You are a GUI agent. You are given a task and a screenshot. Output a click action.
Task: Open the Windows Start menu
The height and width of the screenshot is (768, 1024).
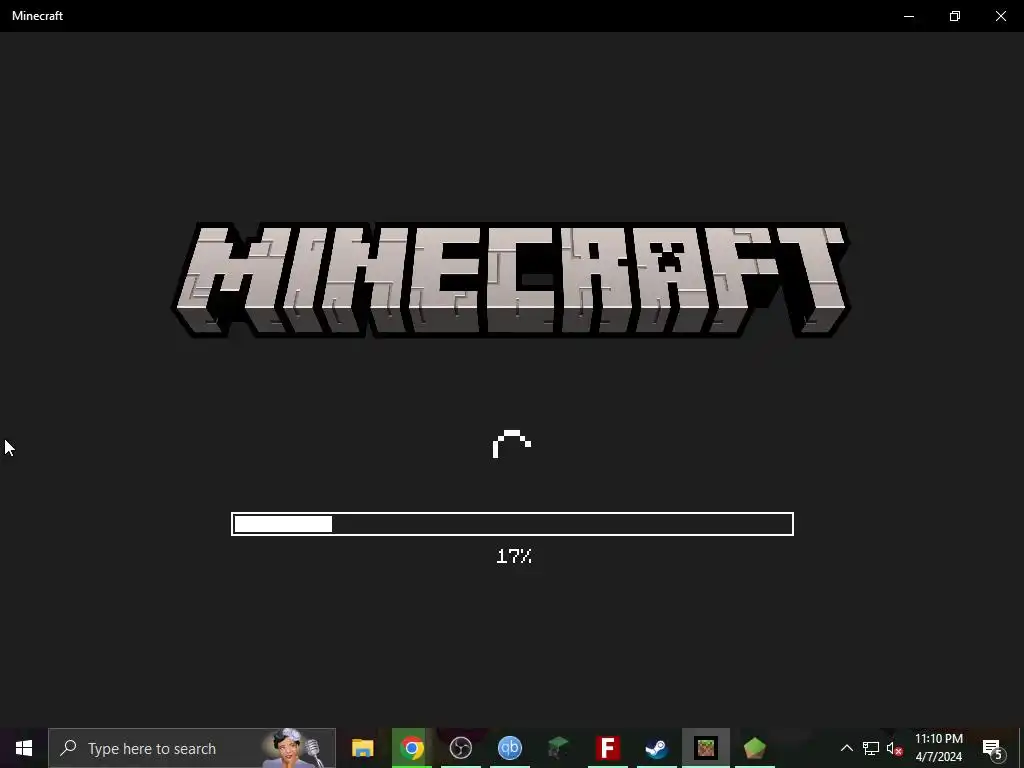pyautogui.click(x=24, y=748)
